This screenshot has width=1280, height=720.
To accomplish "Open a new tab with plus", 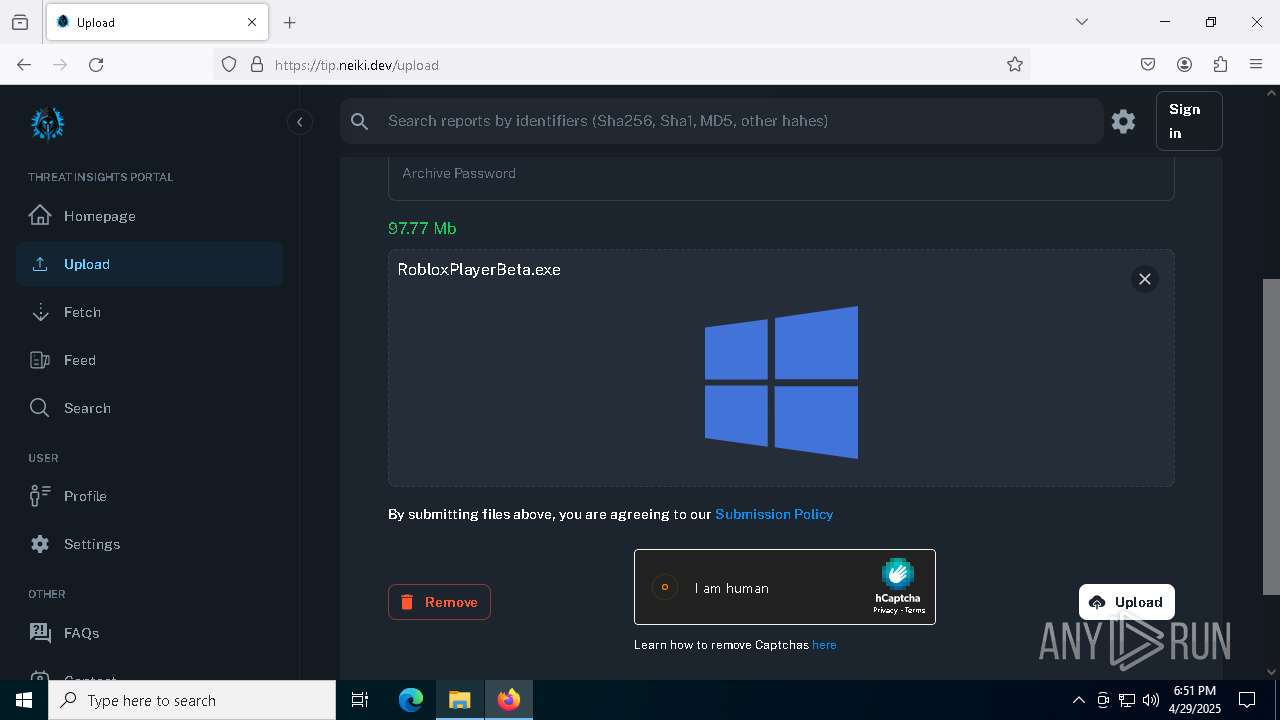I will (290, 22).
